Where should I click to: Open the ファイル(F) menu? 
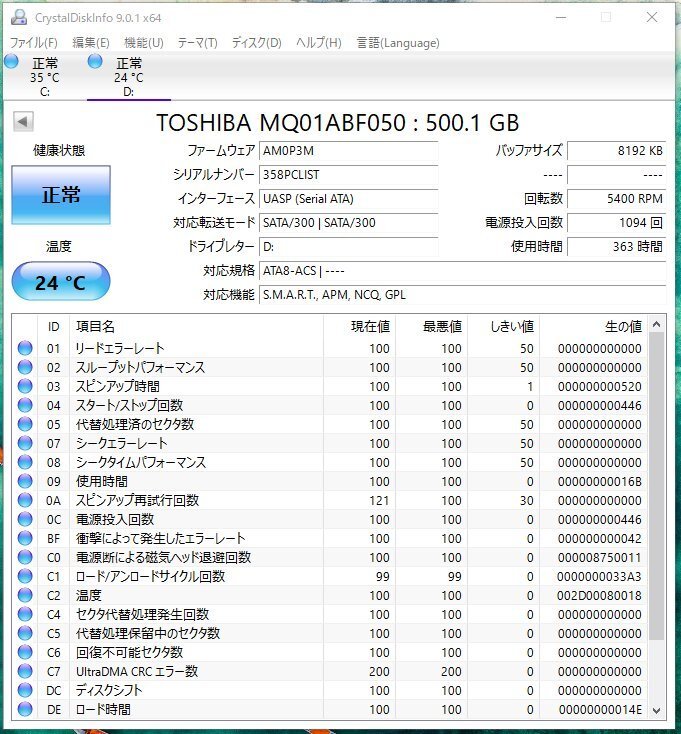tap(34, 43)
